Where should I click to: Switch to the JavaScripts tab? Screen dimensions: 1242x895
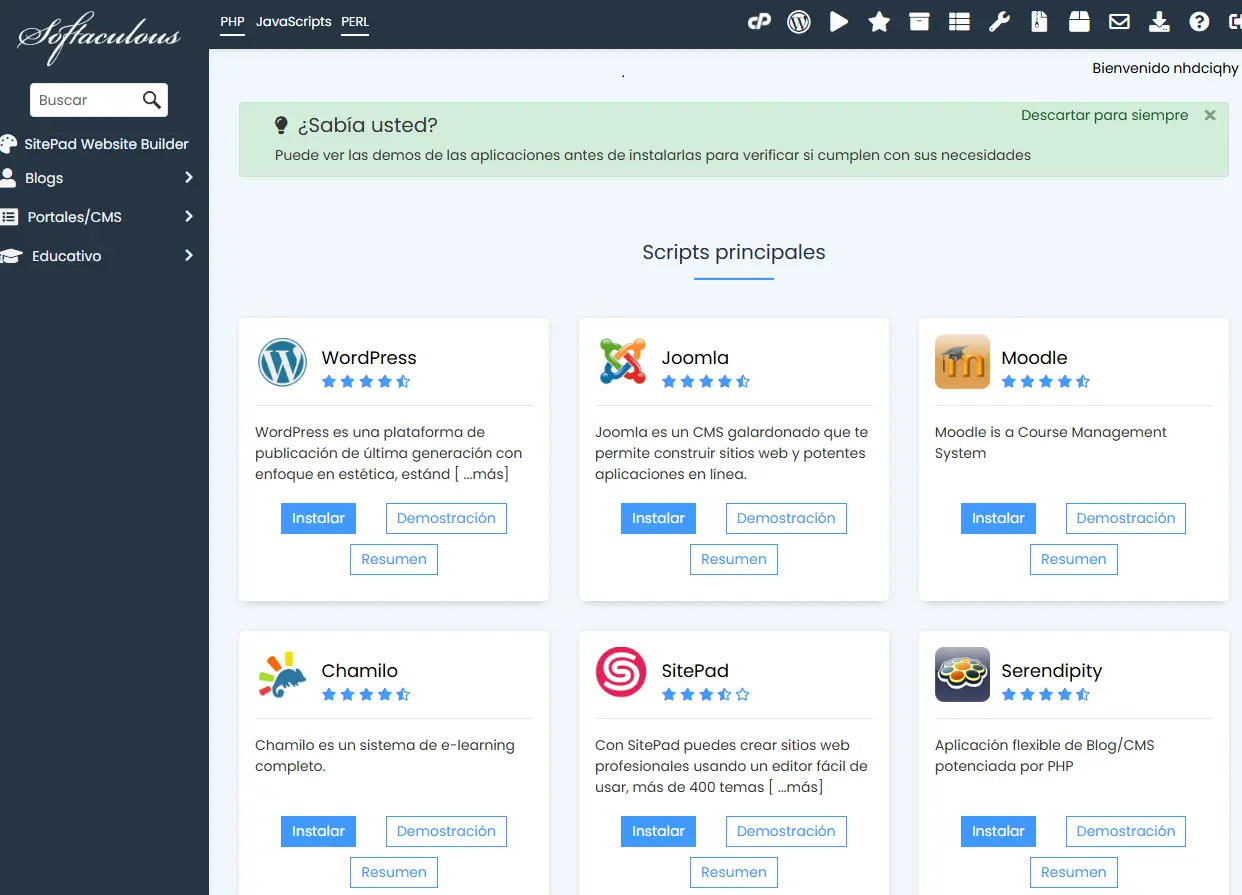293,22
